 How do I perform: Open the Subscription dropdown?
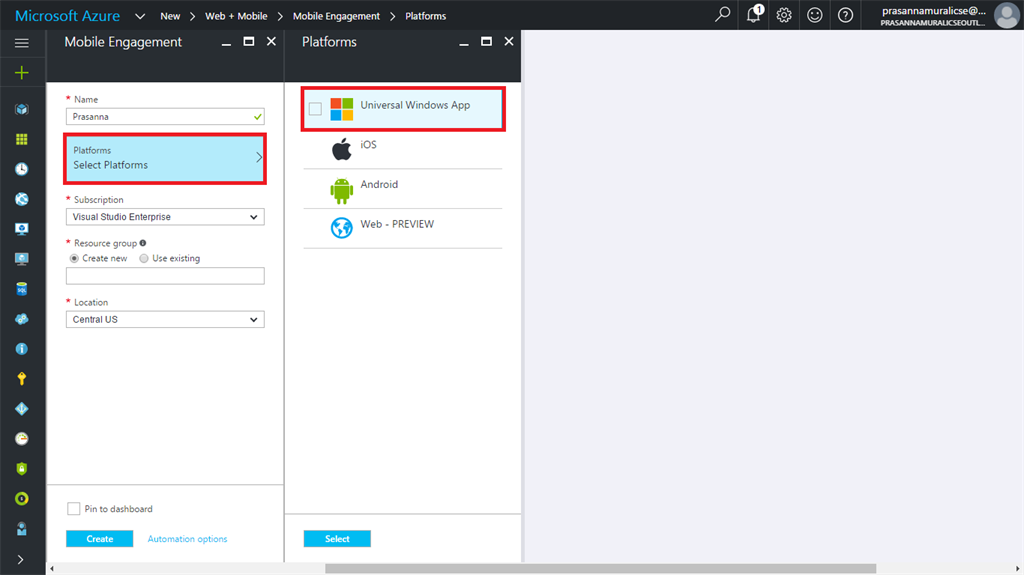click(x=165, y=217)
